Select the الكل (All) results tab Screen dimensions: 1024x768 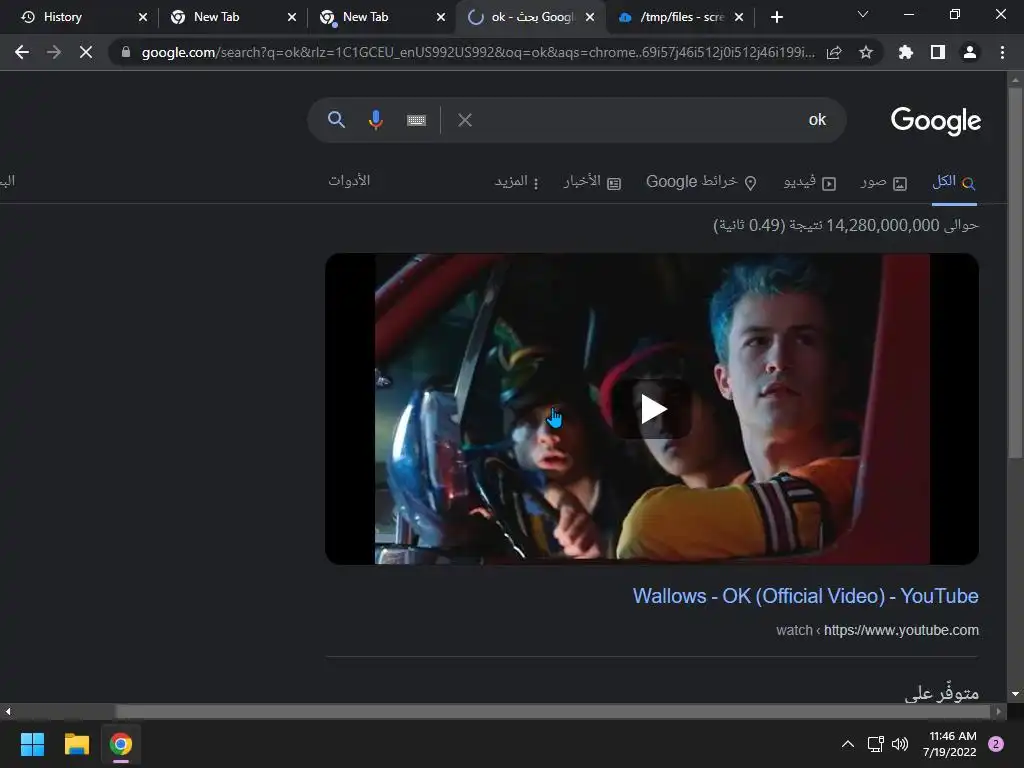[x=954, y=182]
